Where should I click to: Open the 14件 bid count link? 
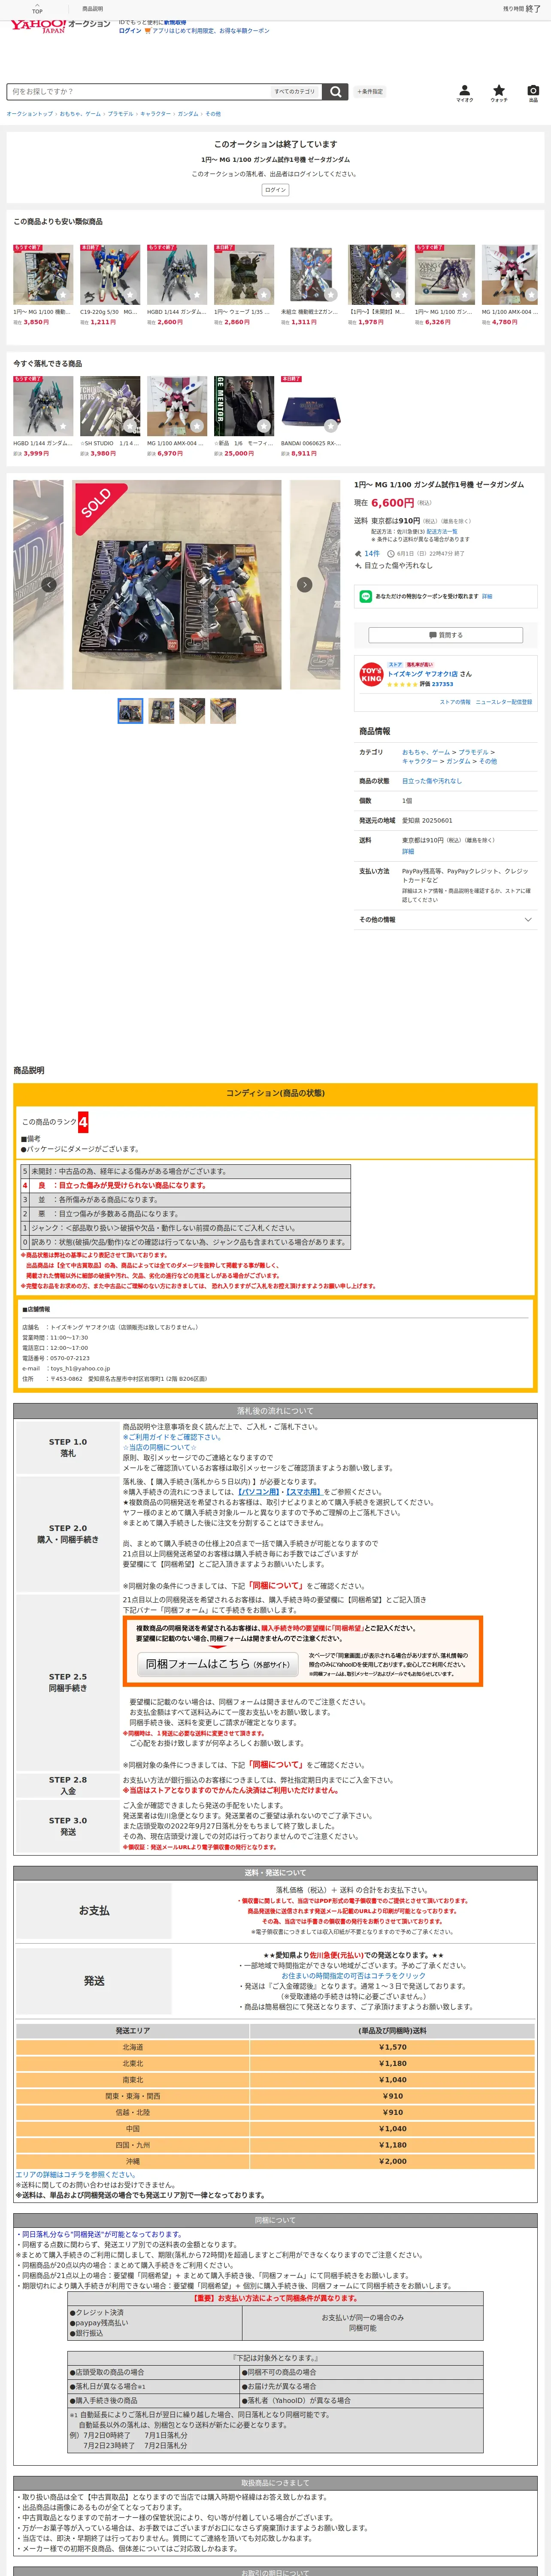(372, 553)
